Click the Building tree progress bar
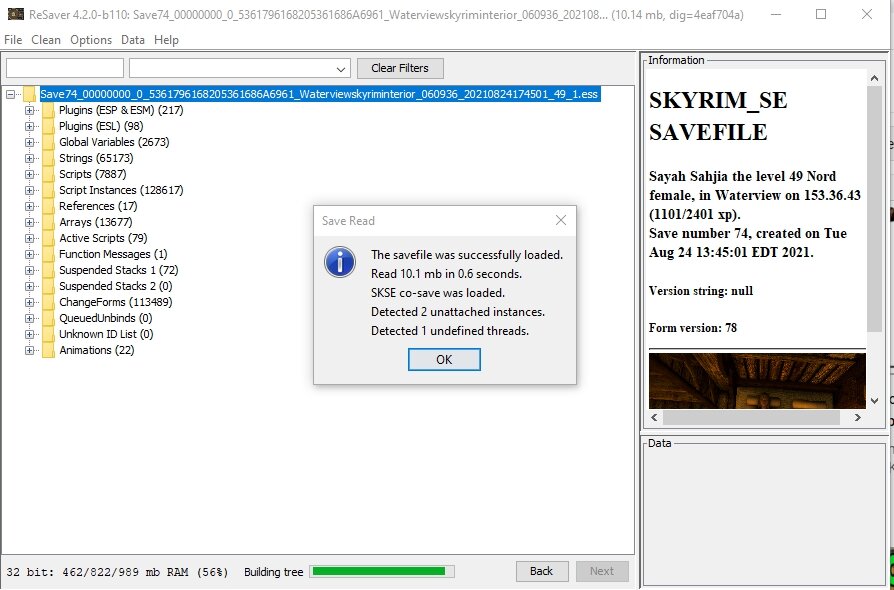894x590 pixels. [381, 572]
